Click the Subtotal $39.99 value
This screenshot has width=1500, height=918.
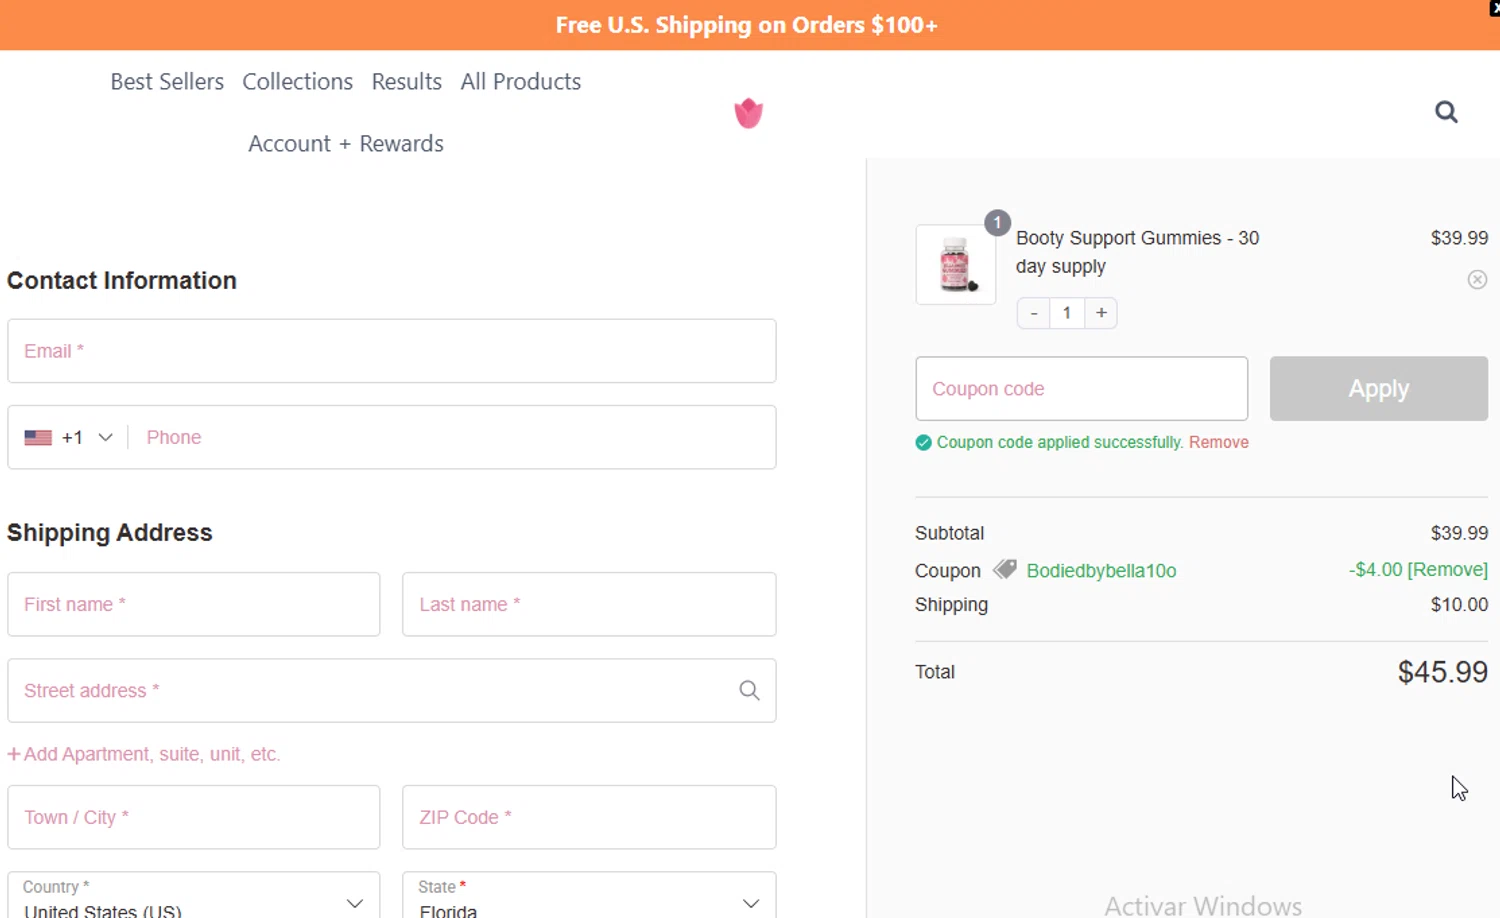(1459, 533)
